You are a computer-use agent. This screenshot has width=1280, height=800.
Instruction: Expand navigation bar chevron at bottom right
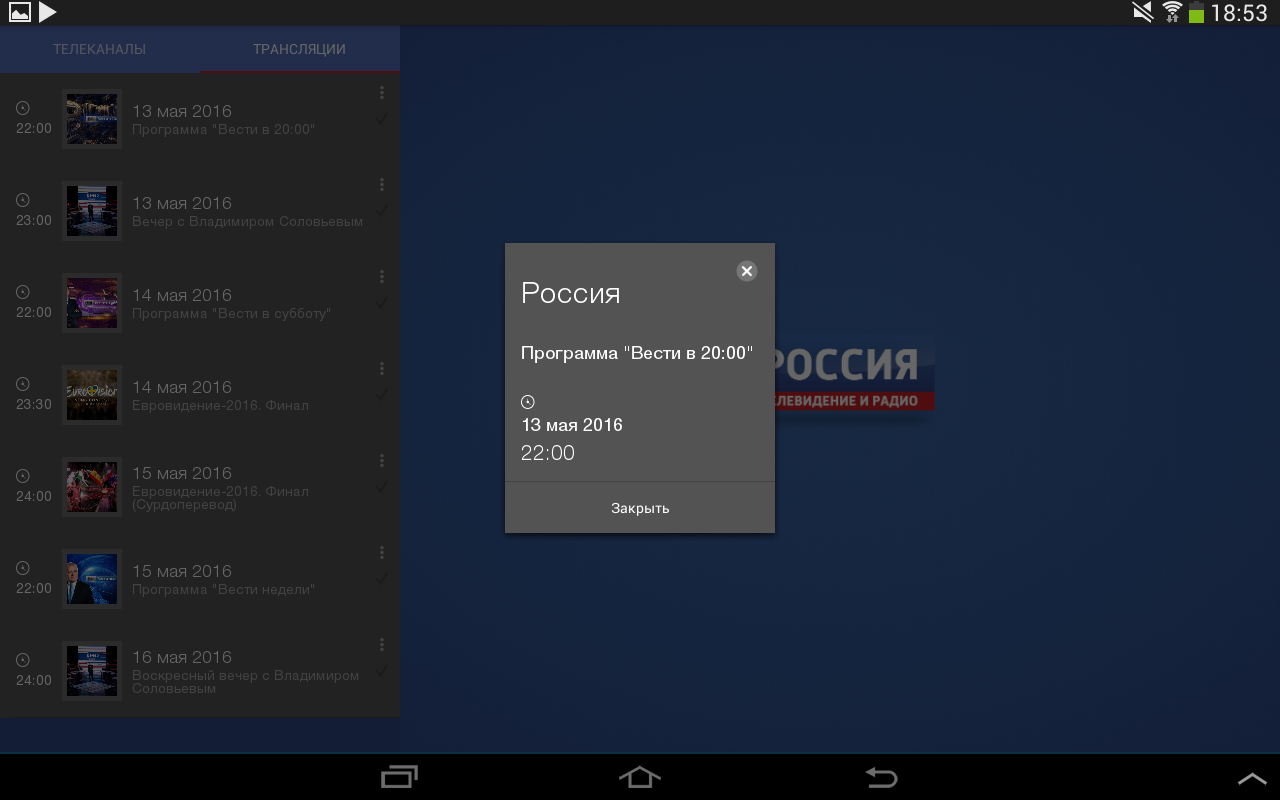[x=1252, y=778]
